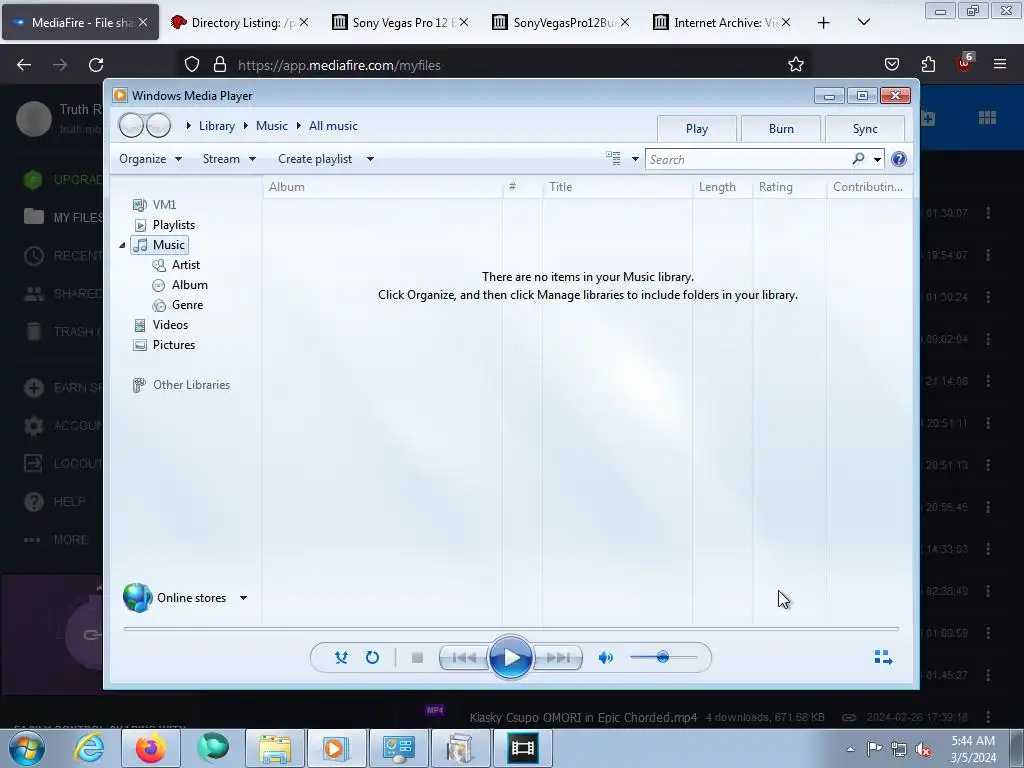Open Windows Explorer folder on the taskbar
This screenshot has height=768, width=1024.
(x=275, y=748)
